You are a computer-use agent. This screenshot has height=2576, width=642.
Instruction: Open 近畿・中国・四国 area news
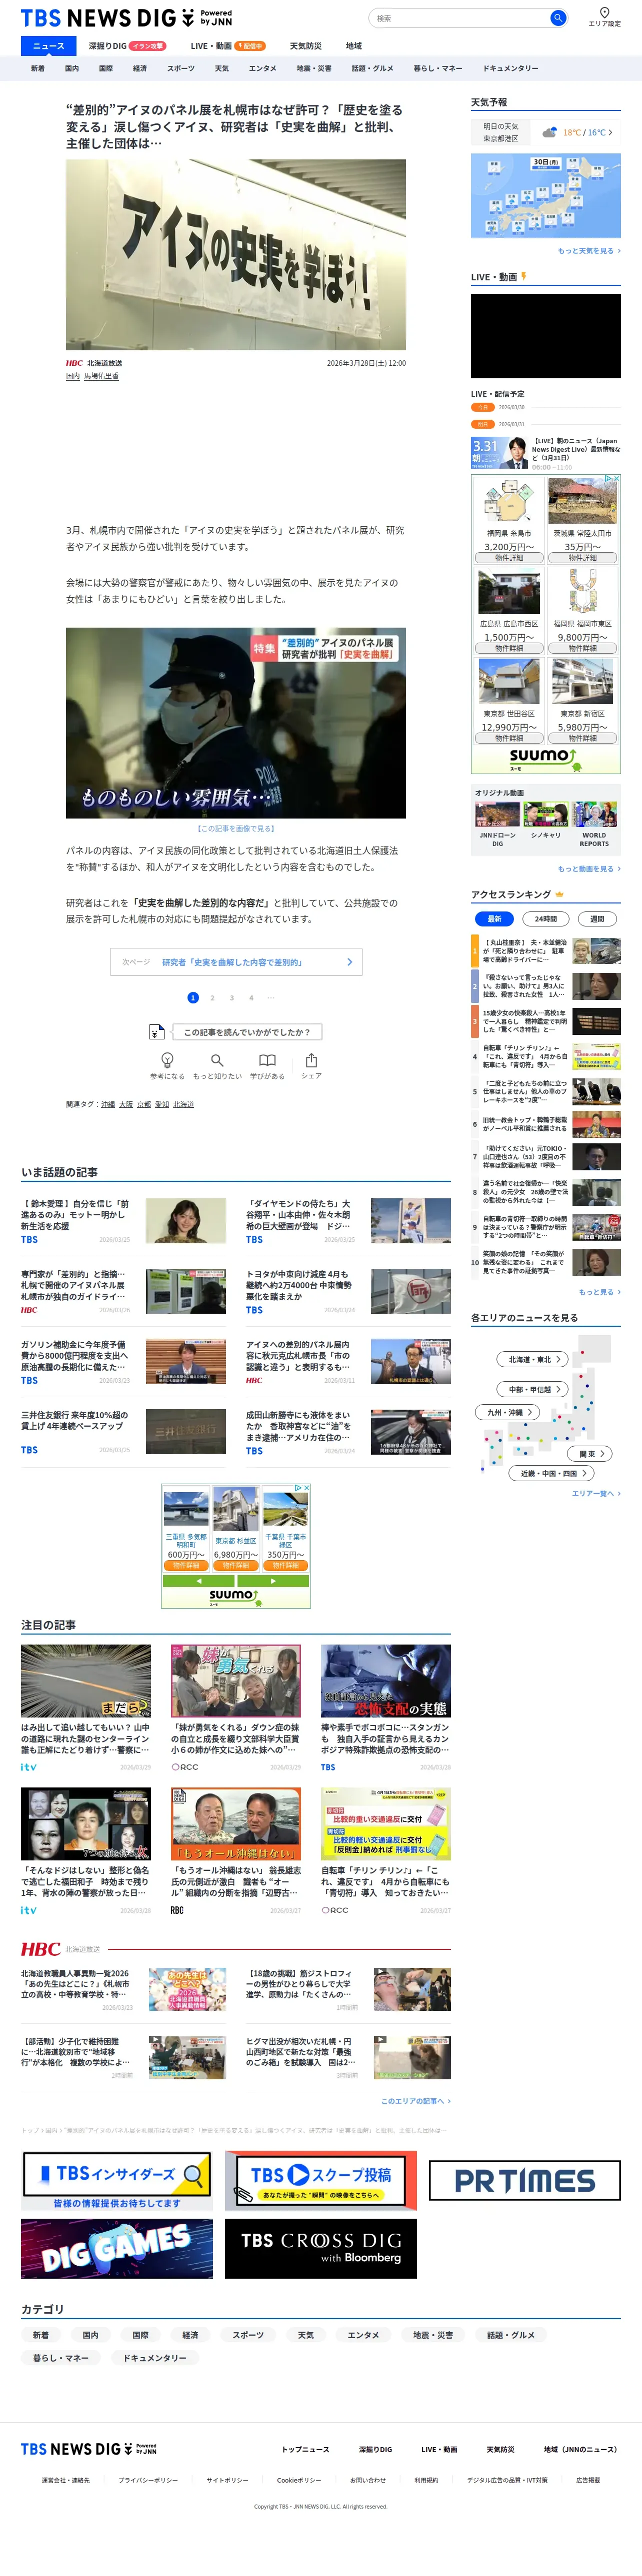(x=552, y=1473)
